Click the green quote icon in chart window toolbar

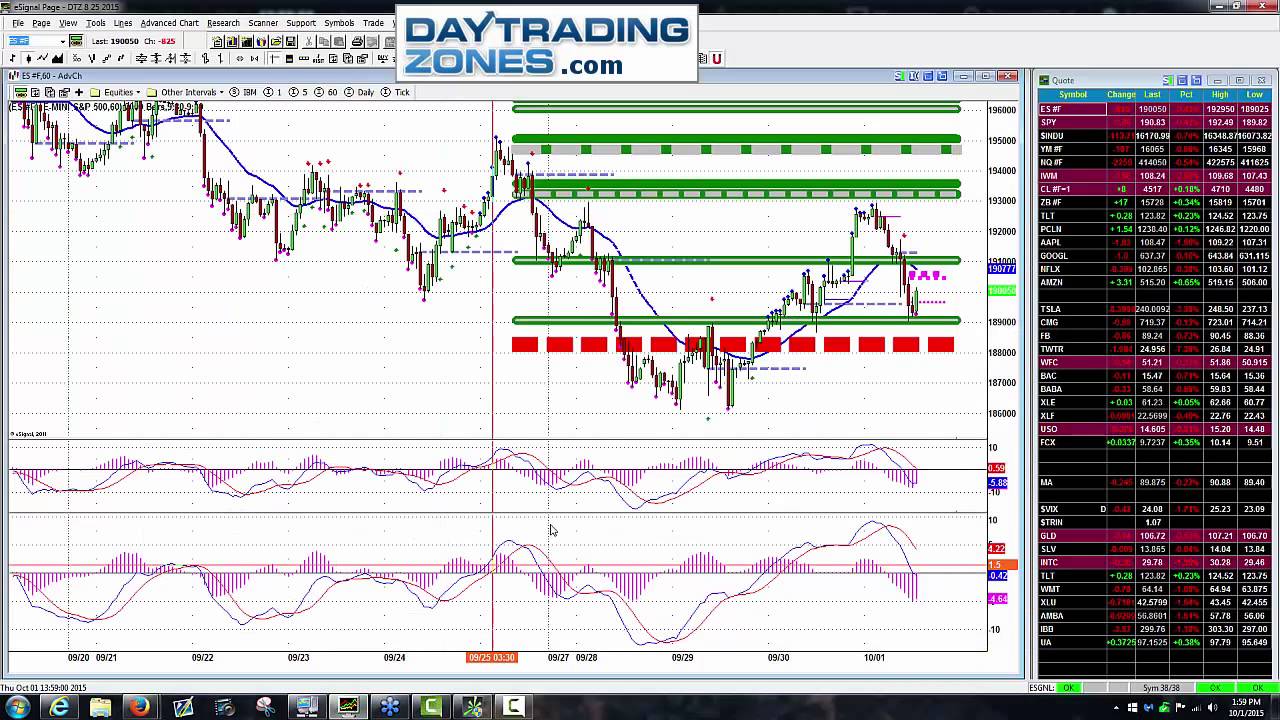click(21, 92)
